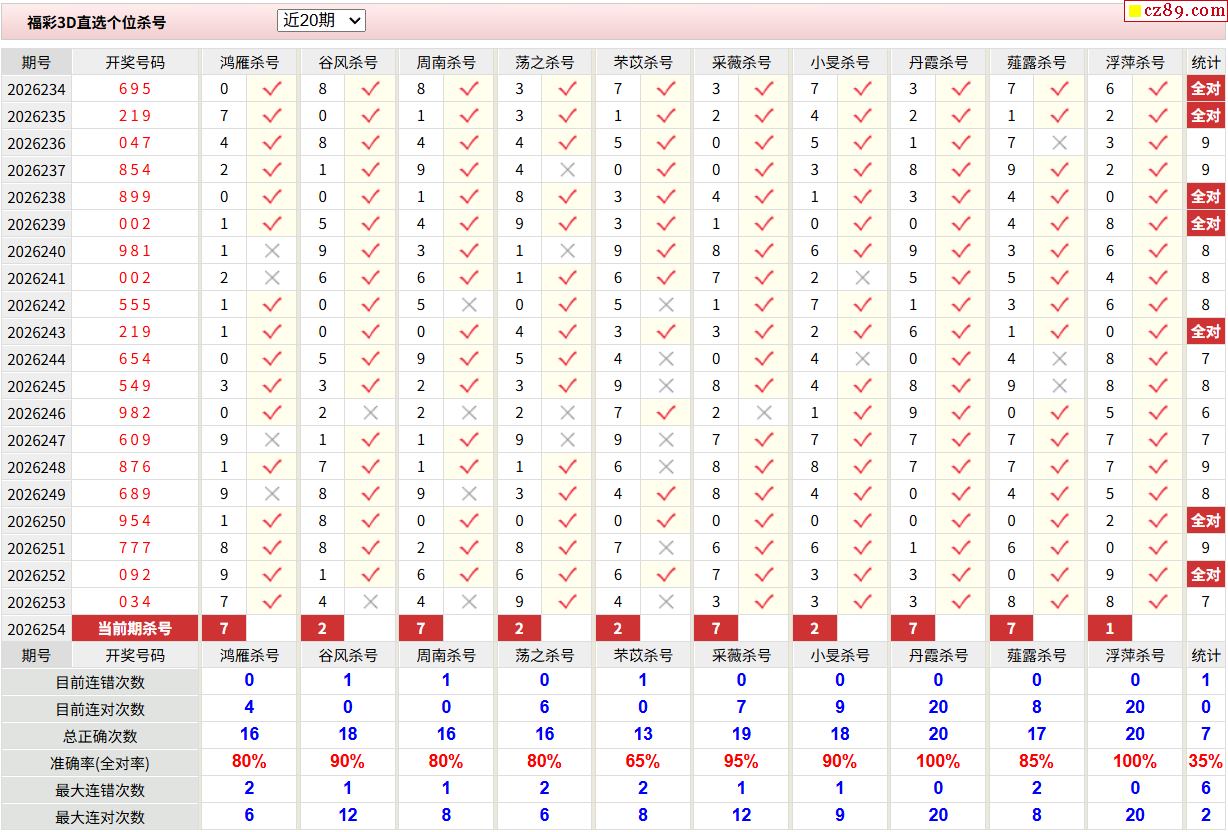
Task: Click the gray cross for 鸿雁杀号 in 2026240
Action: [272, 251]
